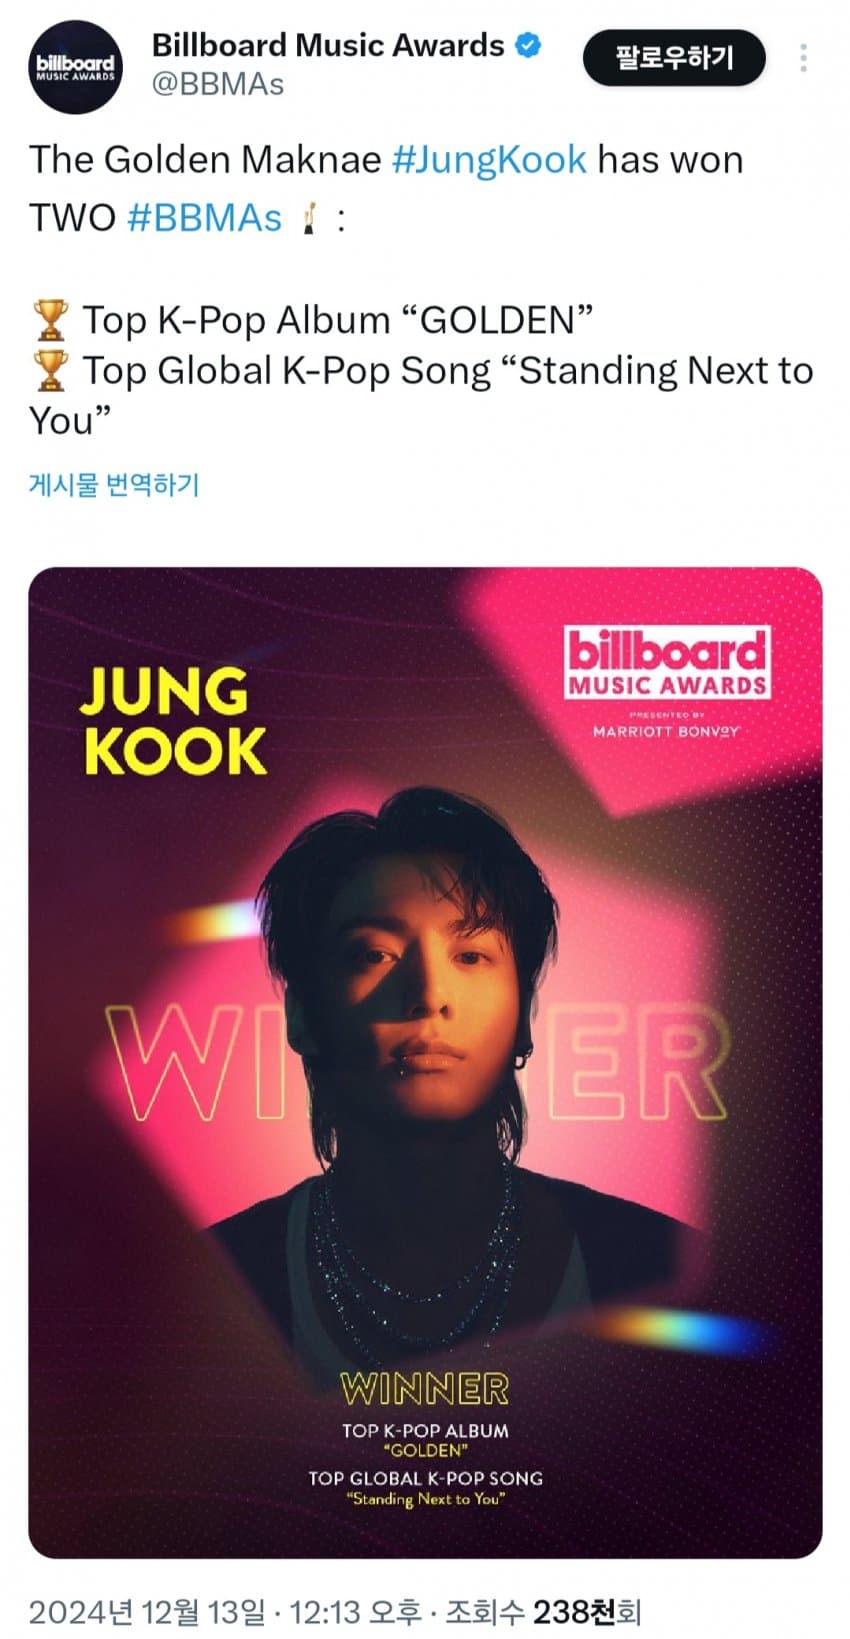850x1639 pixels.
Task: Click the yellow JUNG KOOK title in poster
Action: (x=174, y=720)
